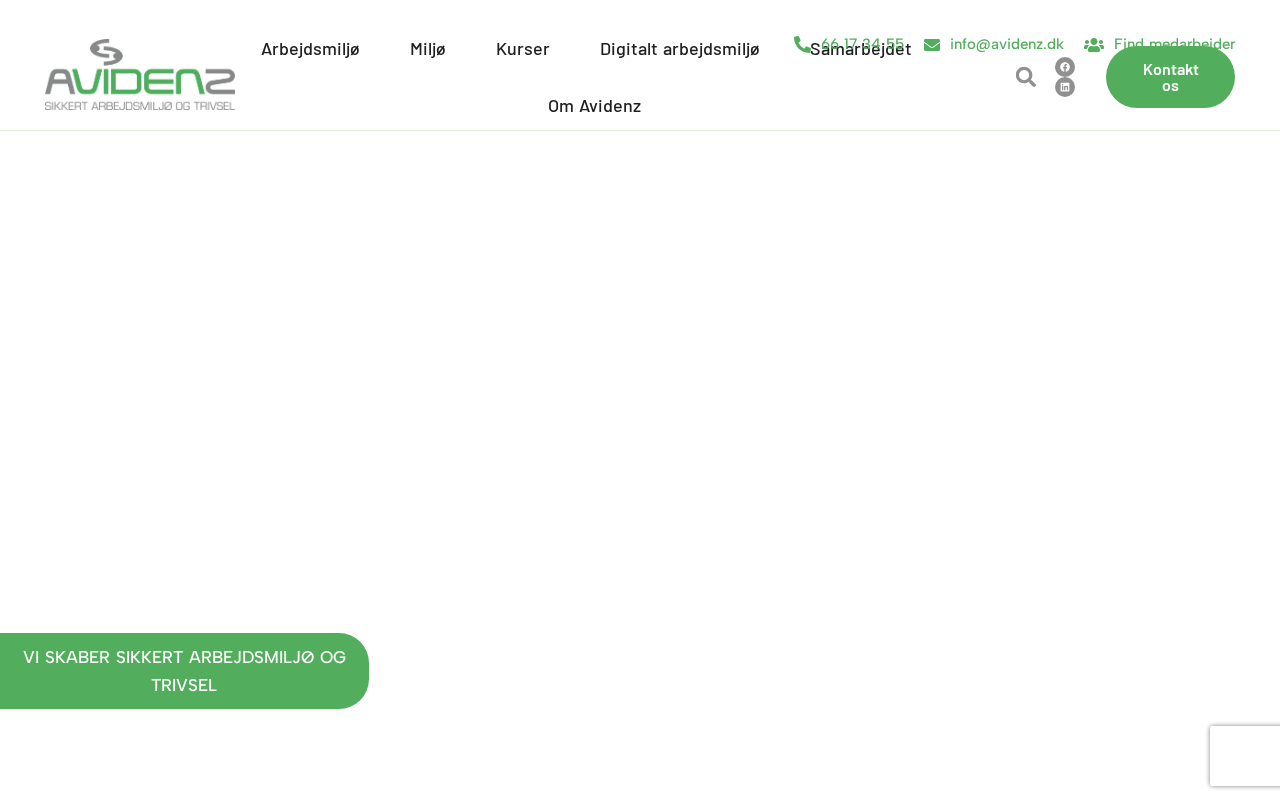Open the Find medarbejder link
This screenshot has height=800, width=1280.
(1175, 44)
